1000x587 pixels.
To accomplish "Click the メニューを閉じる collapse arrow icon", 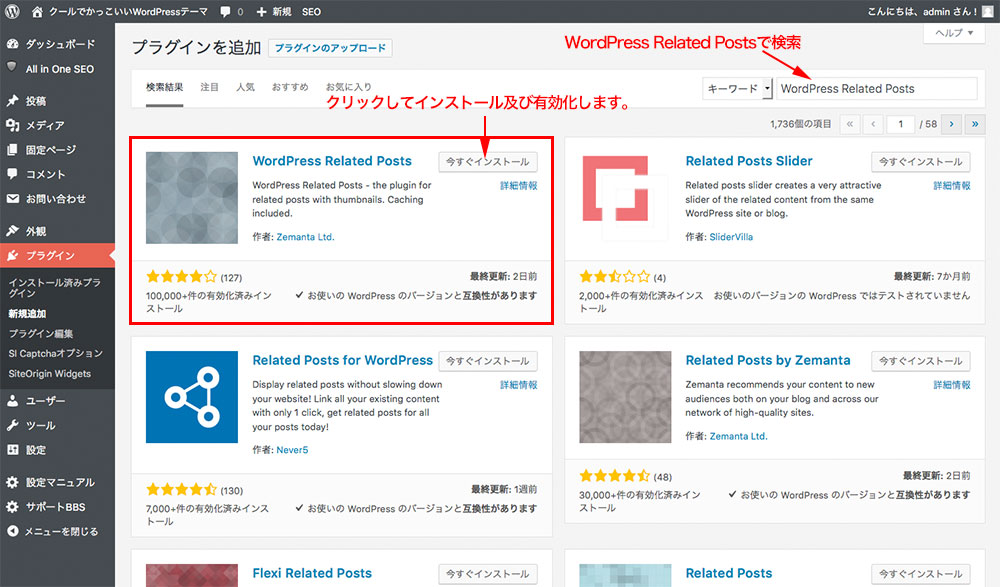I will point(12,531).
